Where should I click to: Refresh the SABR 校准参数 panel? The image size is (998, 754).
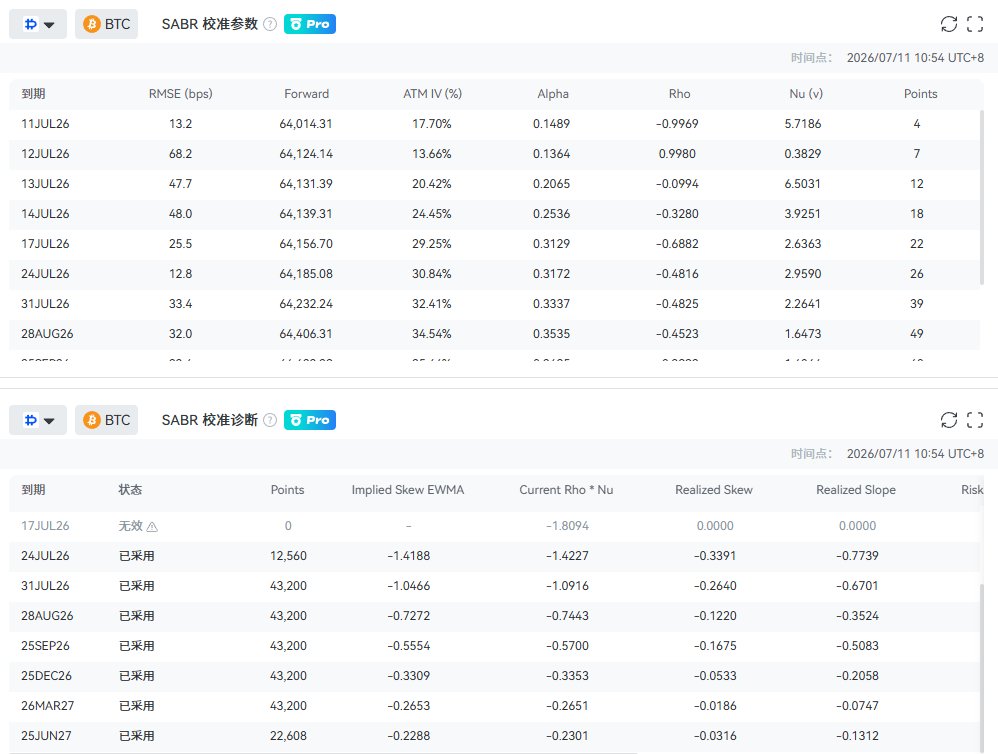pyautogui.click(x=949, y=24)
